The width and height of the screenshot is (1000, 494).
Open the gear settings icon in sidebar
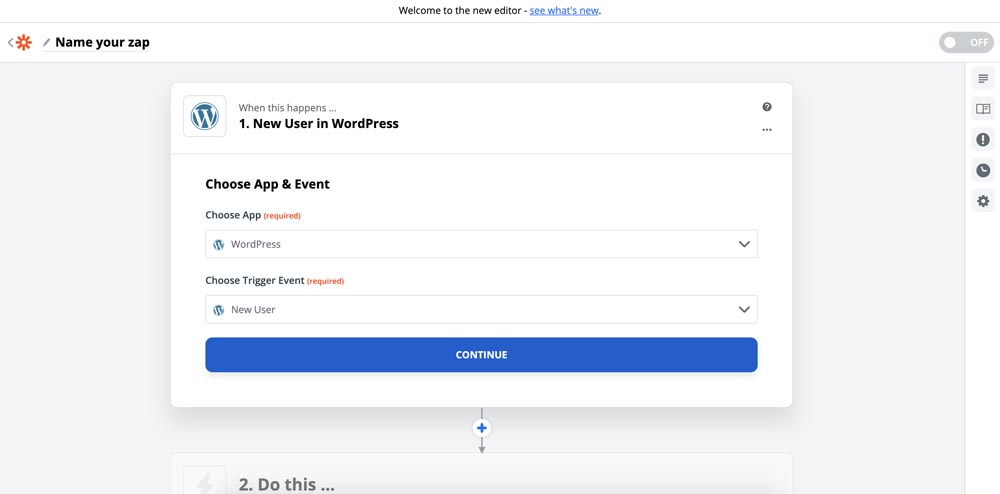pos(983,201)
